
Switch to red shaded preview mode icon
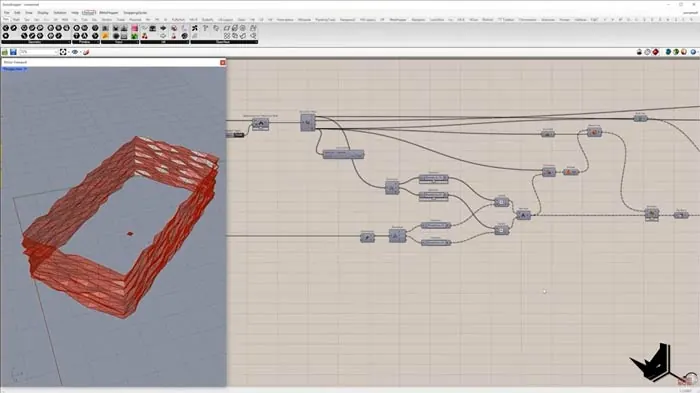tap(656, 52)
